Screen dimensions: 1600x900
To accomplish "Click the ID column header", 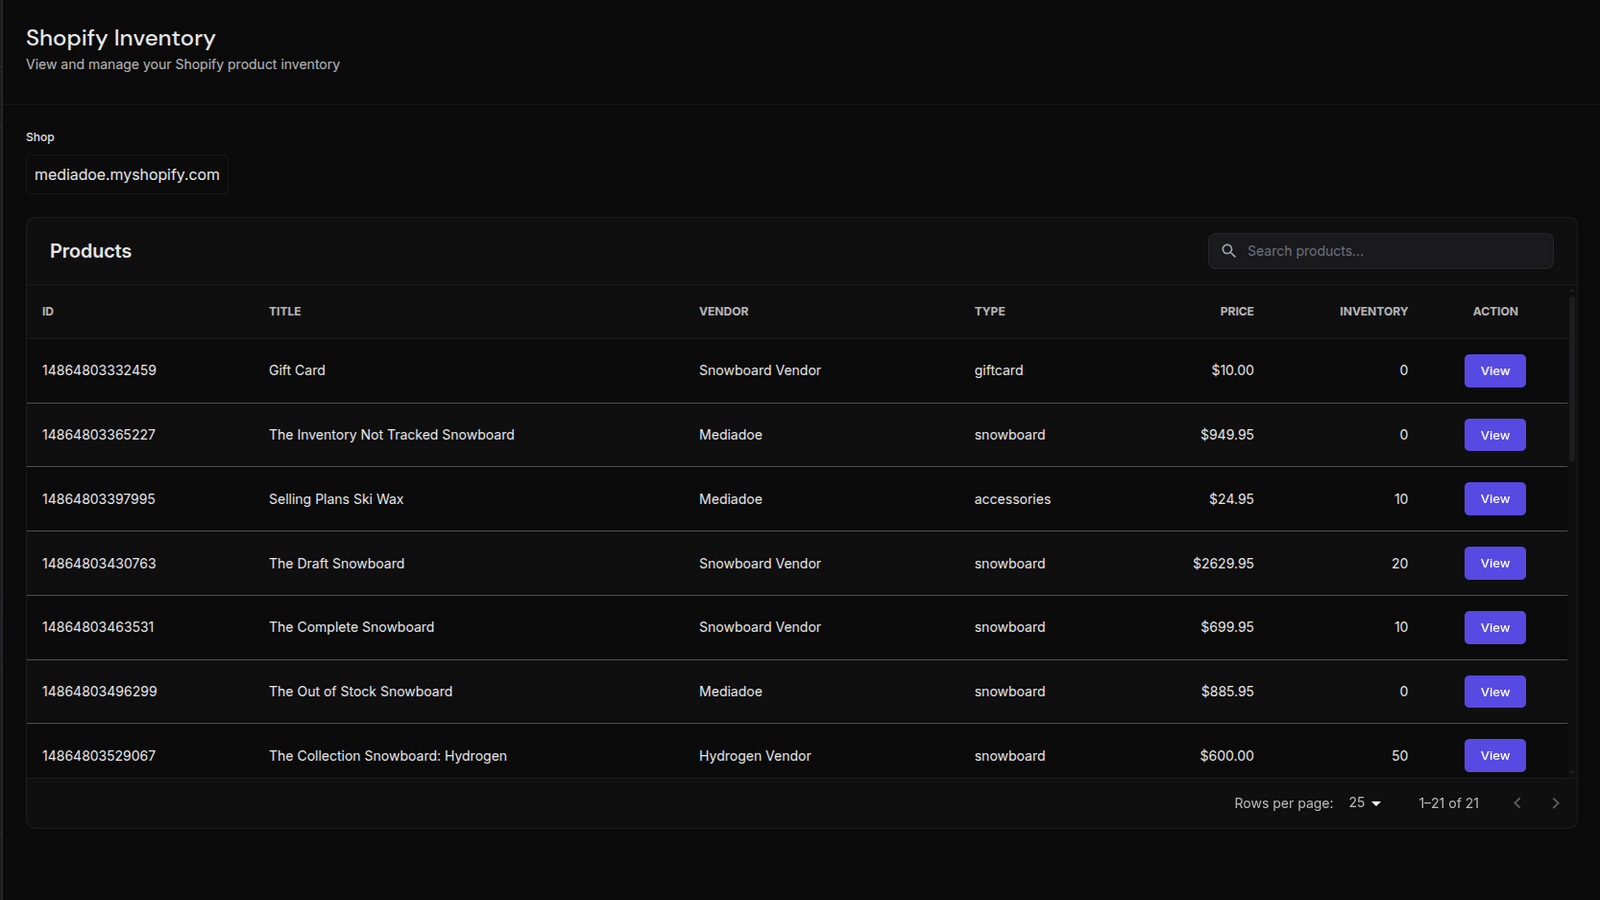I will click(x=48, y=311).
